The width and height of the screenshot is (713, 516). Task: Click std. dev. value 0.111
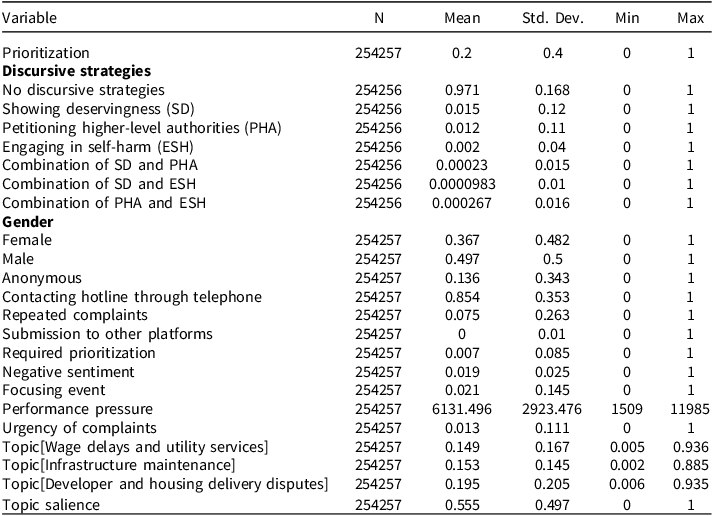click(x=552, y=428)
